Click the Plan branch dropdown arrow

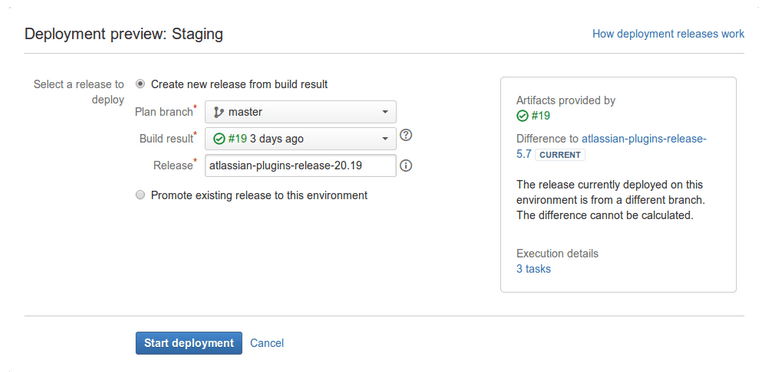(x=385, y=112)
